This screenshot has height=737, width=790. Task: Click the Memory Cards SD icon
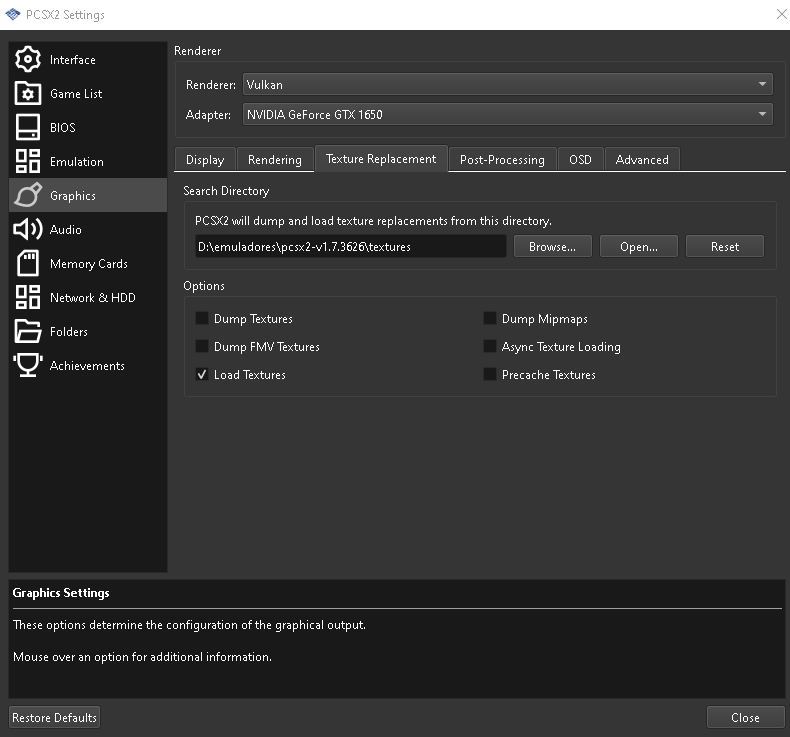click(x=28, y=263)
